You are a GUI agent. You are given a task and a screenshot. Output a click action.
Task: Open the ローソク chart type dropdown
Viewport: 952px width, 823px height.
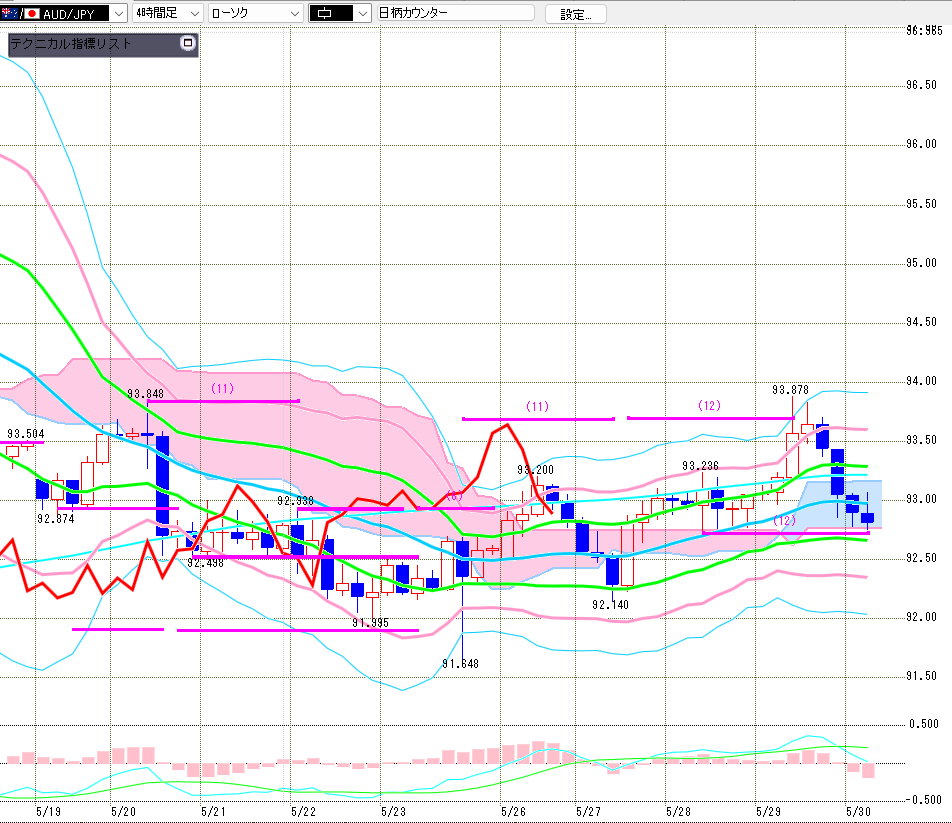click(255, 13)
